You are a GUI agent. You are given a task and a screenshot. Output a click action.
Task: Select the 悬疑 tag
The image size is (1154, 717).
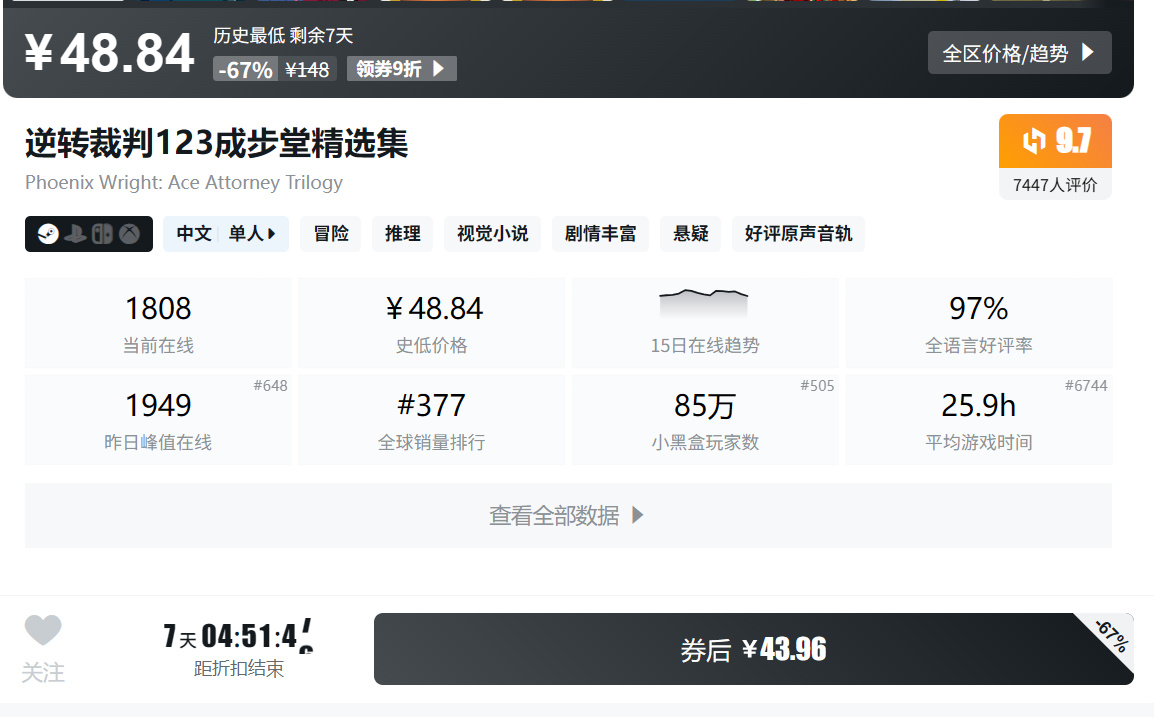pyautogui.click(x=690, y=234)
